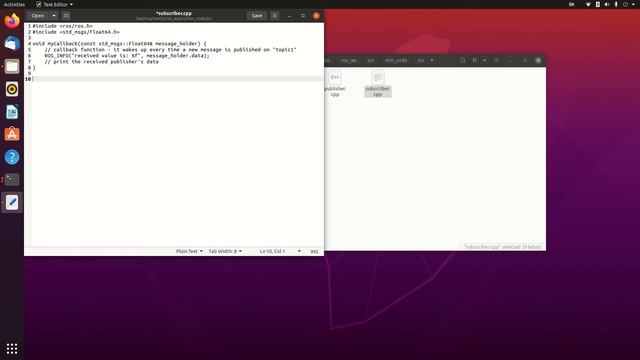The width and height of the screenshot is (640, 360).
Task: Go to first src folder in Files path bar
Action: pyautogui.click(x=371, y=60)
